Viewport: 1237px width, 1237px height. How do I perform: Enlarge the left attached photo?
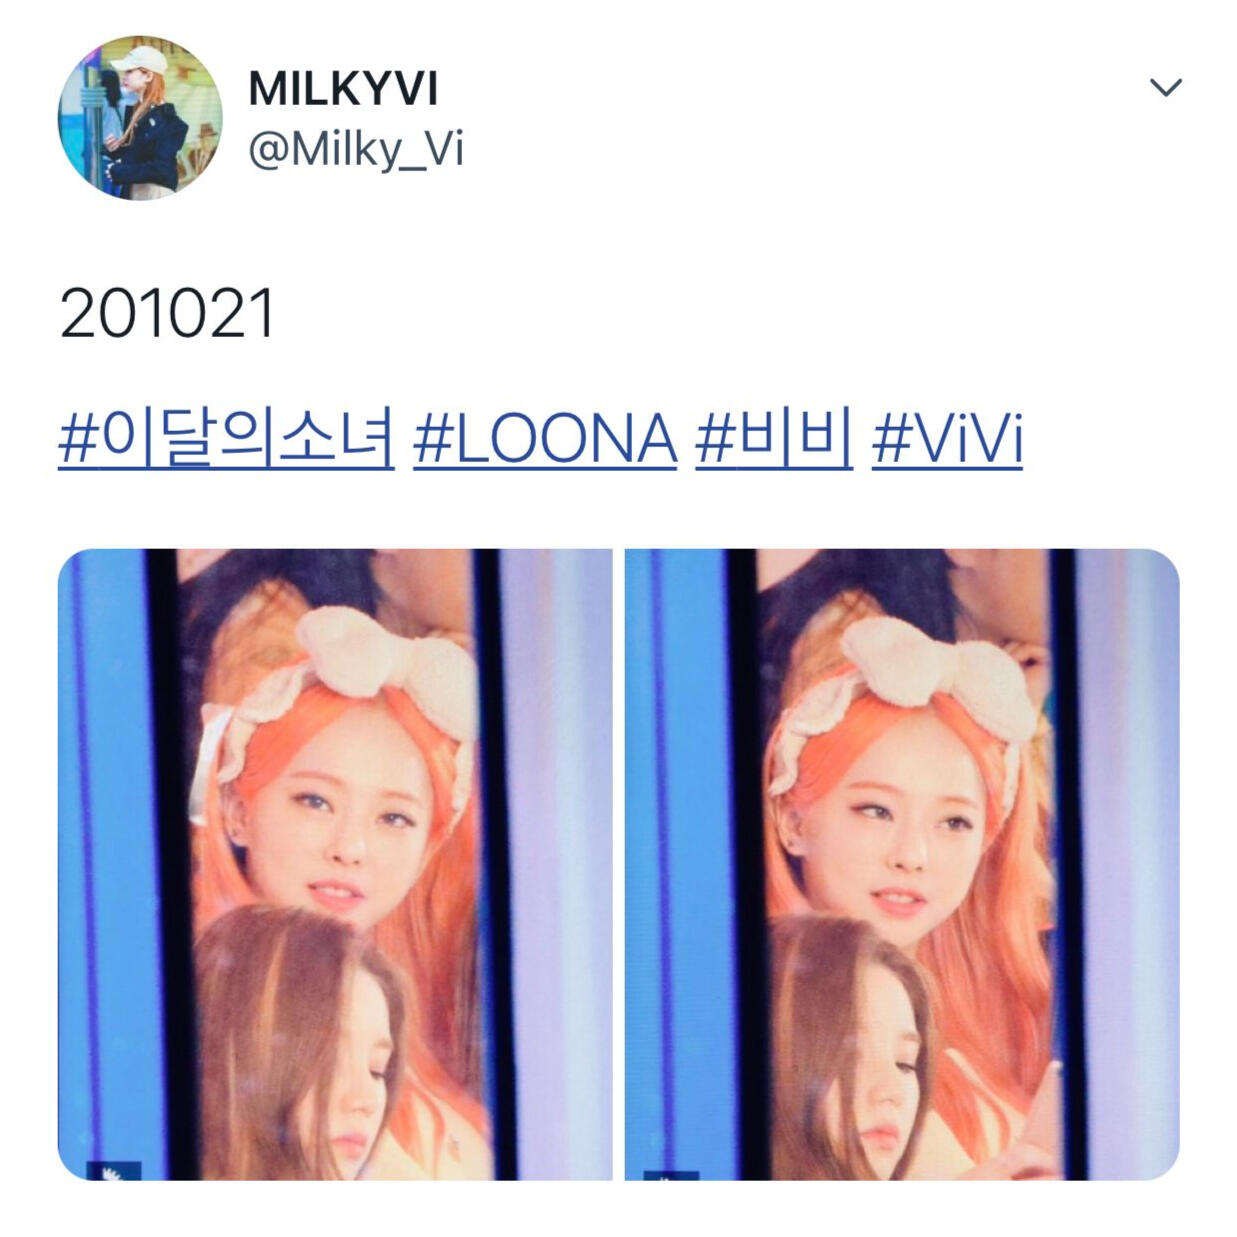point(335,864)
